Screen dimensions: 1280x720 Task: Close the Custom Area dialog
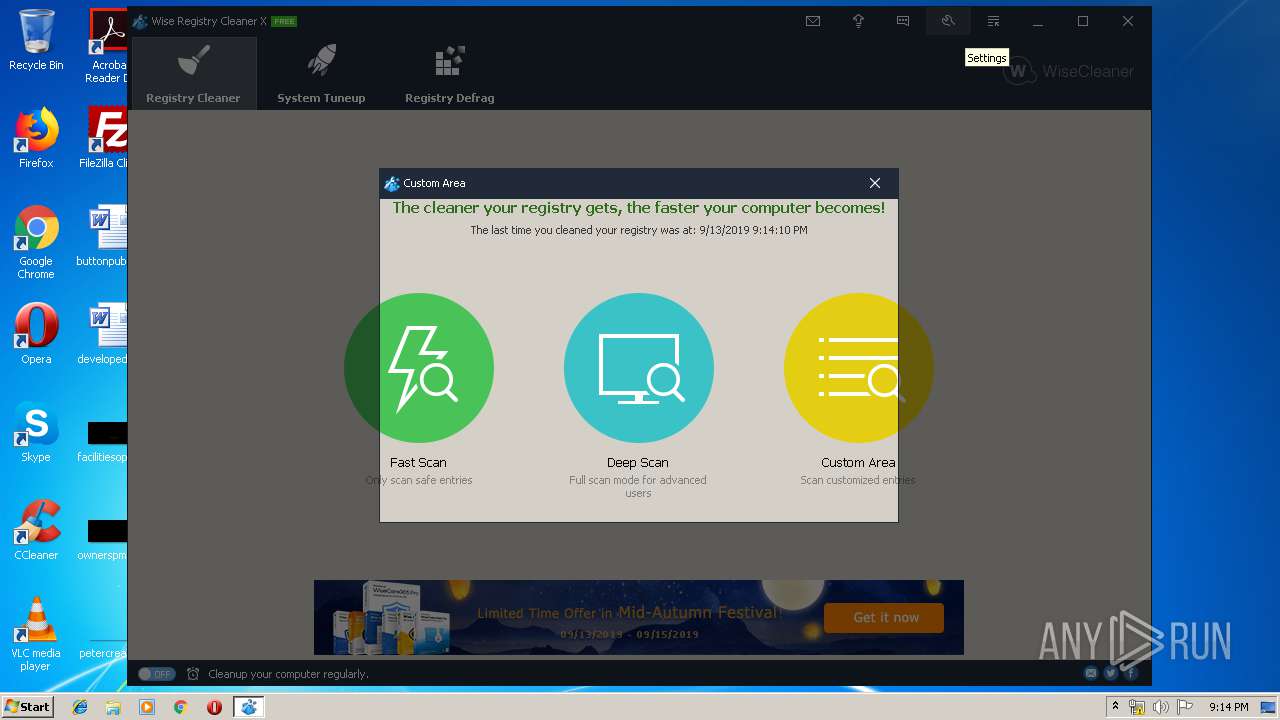tap(875, 183)
